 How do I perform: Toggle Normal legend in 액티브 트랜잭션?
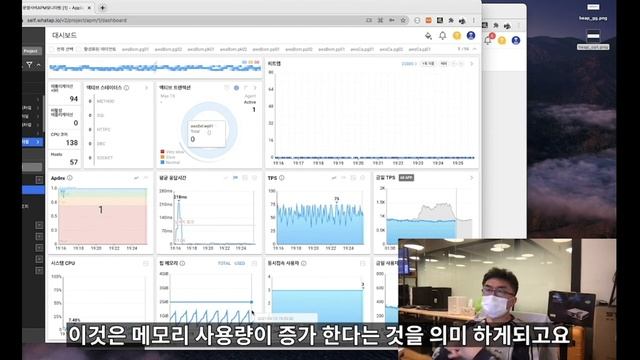[170, 162]
